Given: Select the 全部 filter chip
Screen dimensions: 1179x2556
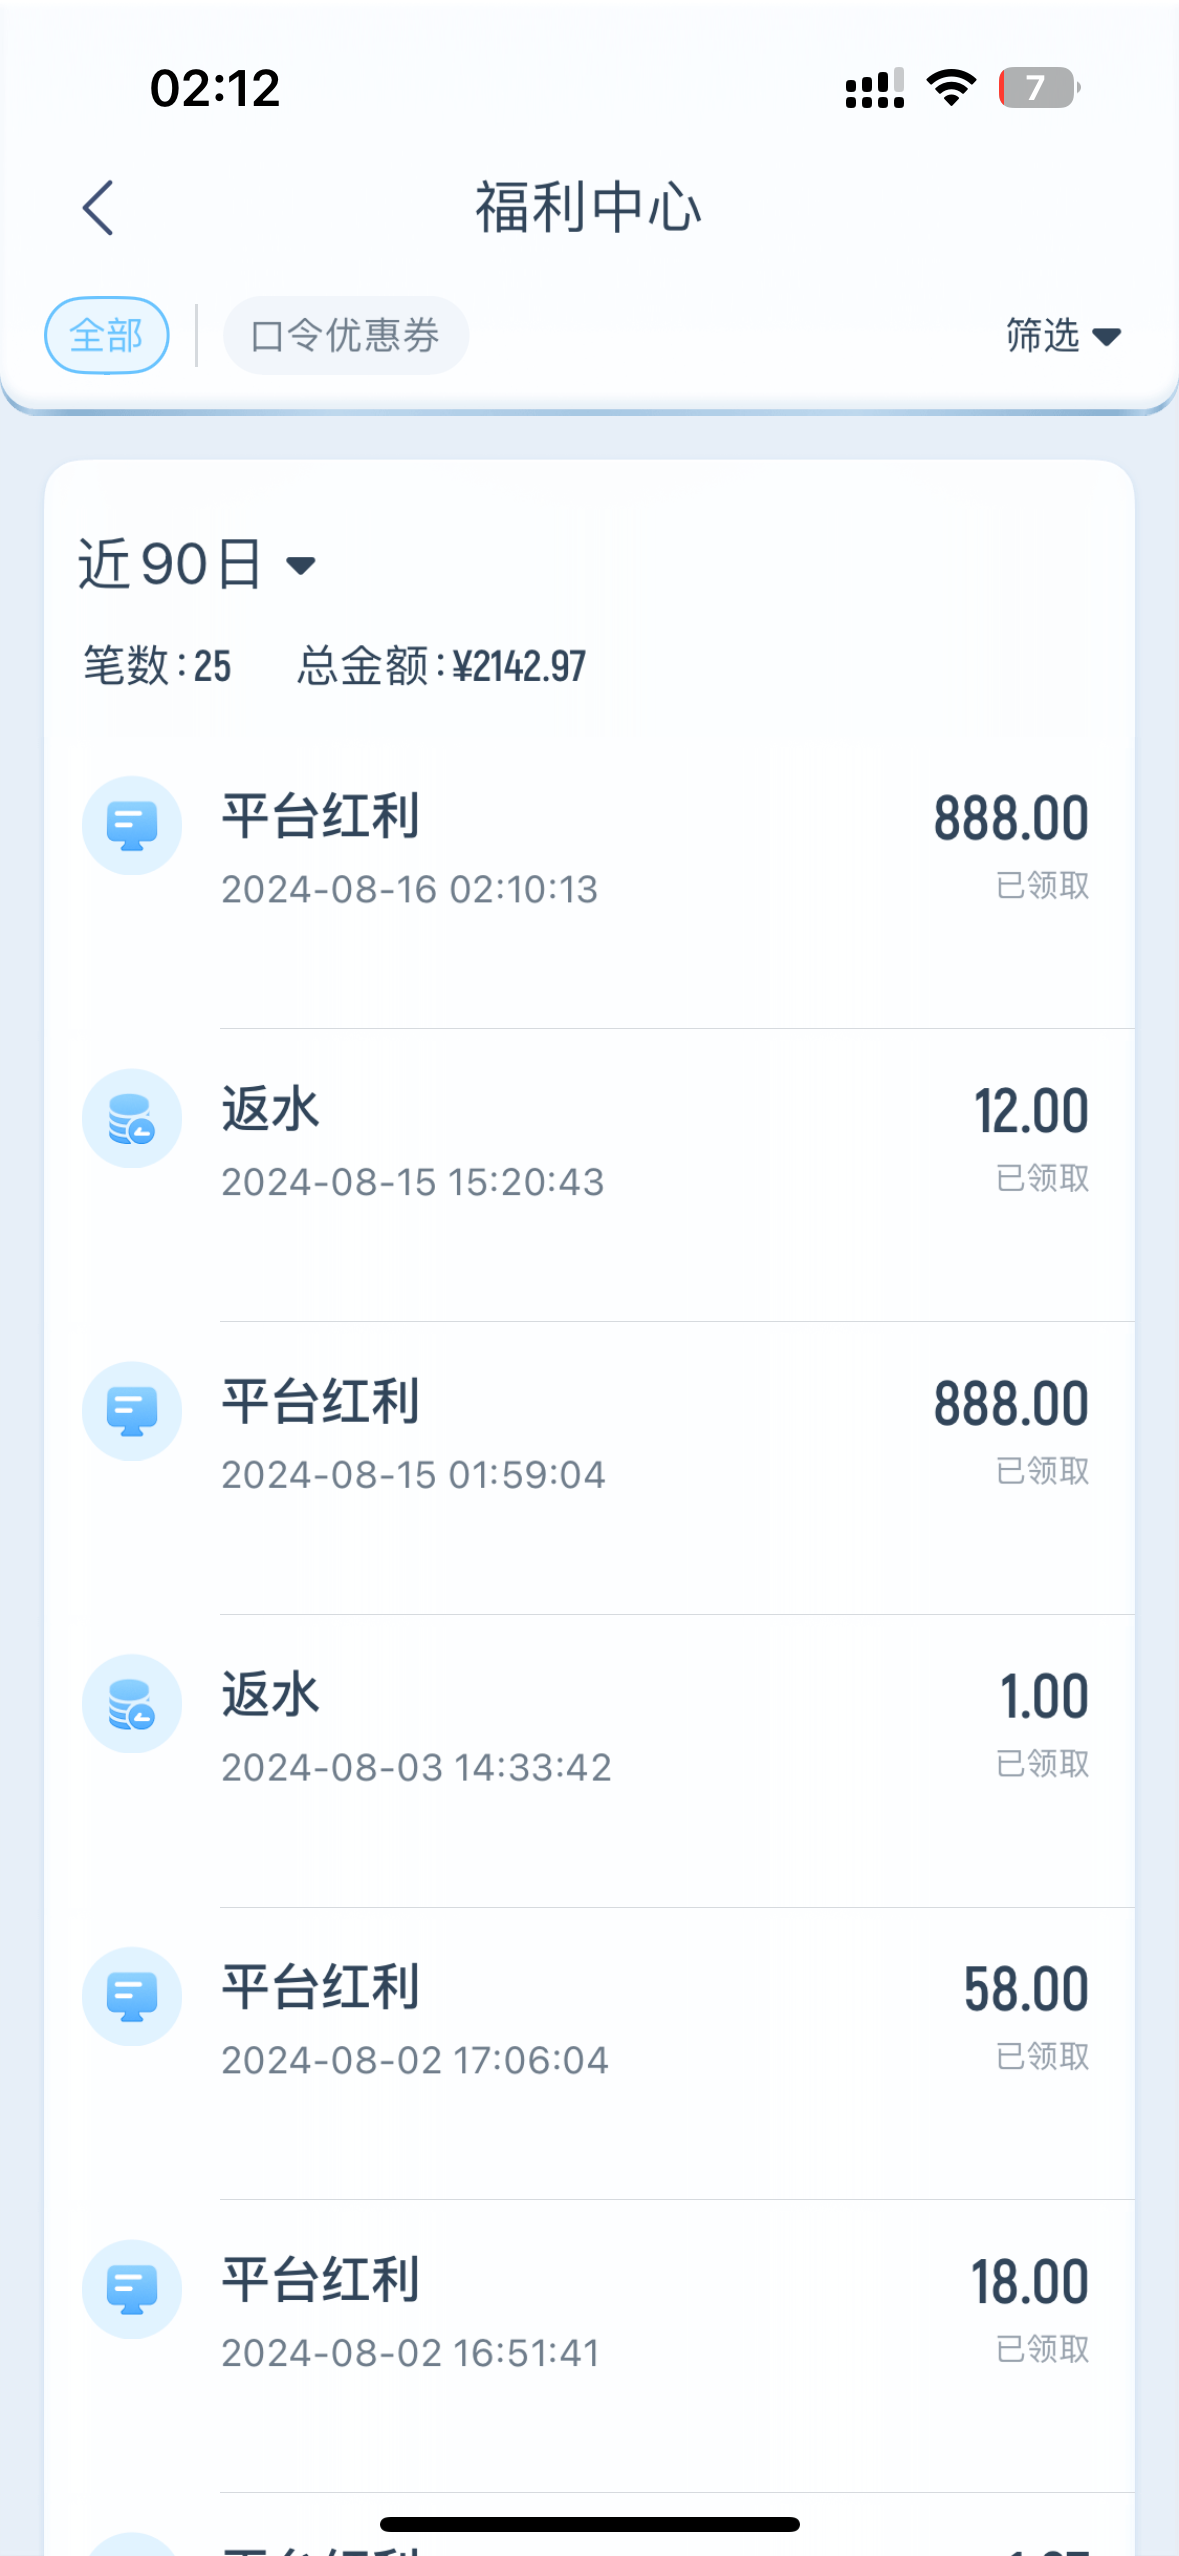Looking at the screenshot, I should coord(106,335).
